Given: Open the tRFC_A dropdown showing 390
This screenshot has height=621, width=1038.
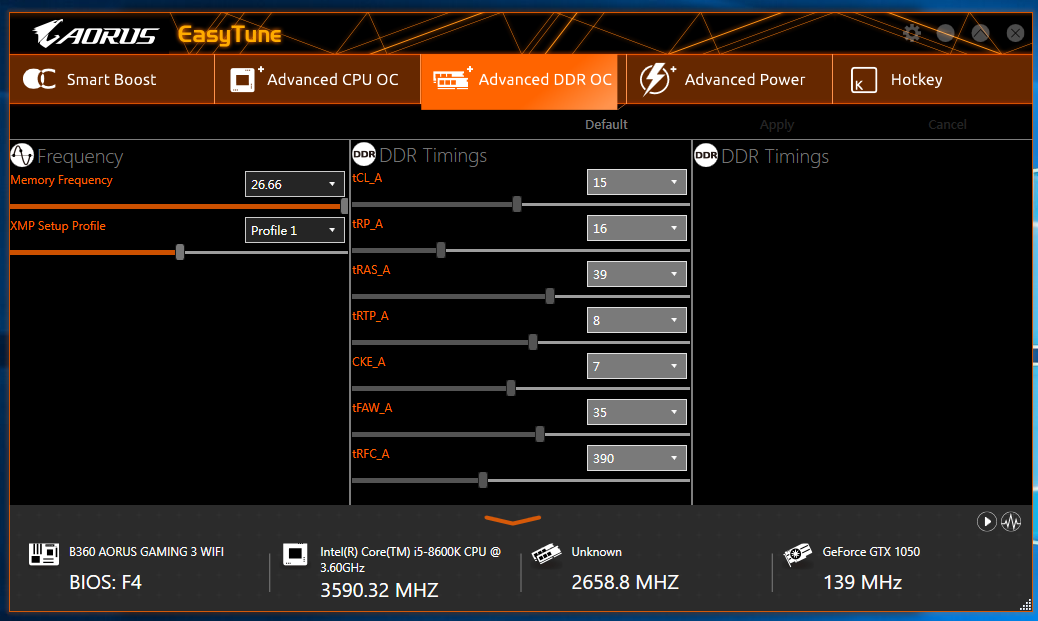Looking at the screenshot, I should [636, 458].
